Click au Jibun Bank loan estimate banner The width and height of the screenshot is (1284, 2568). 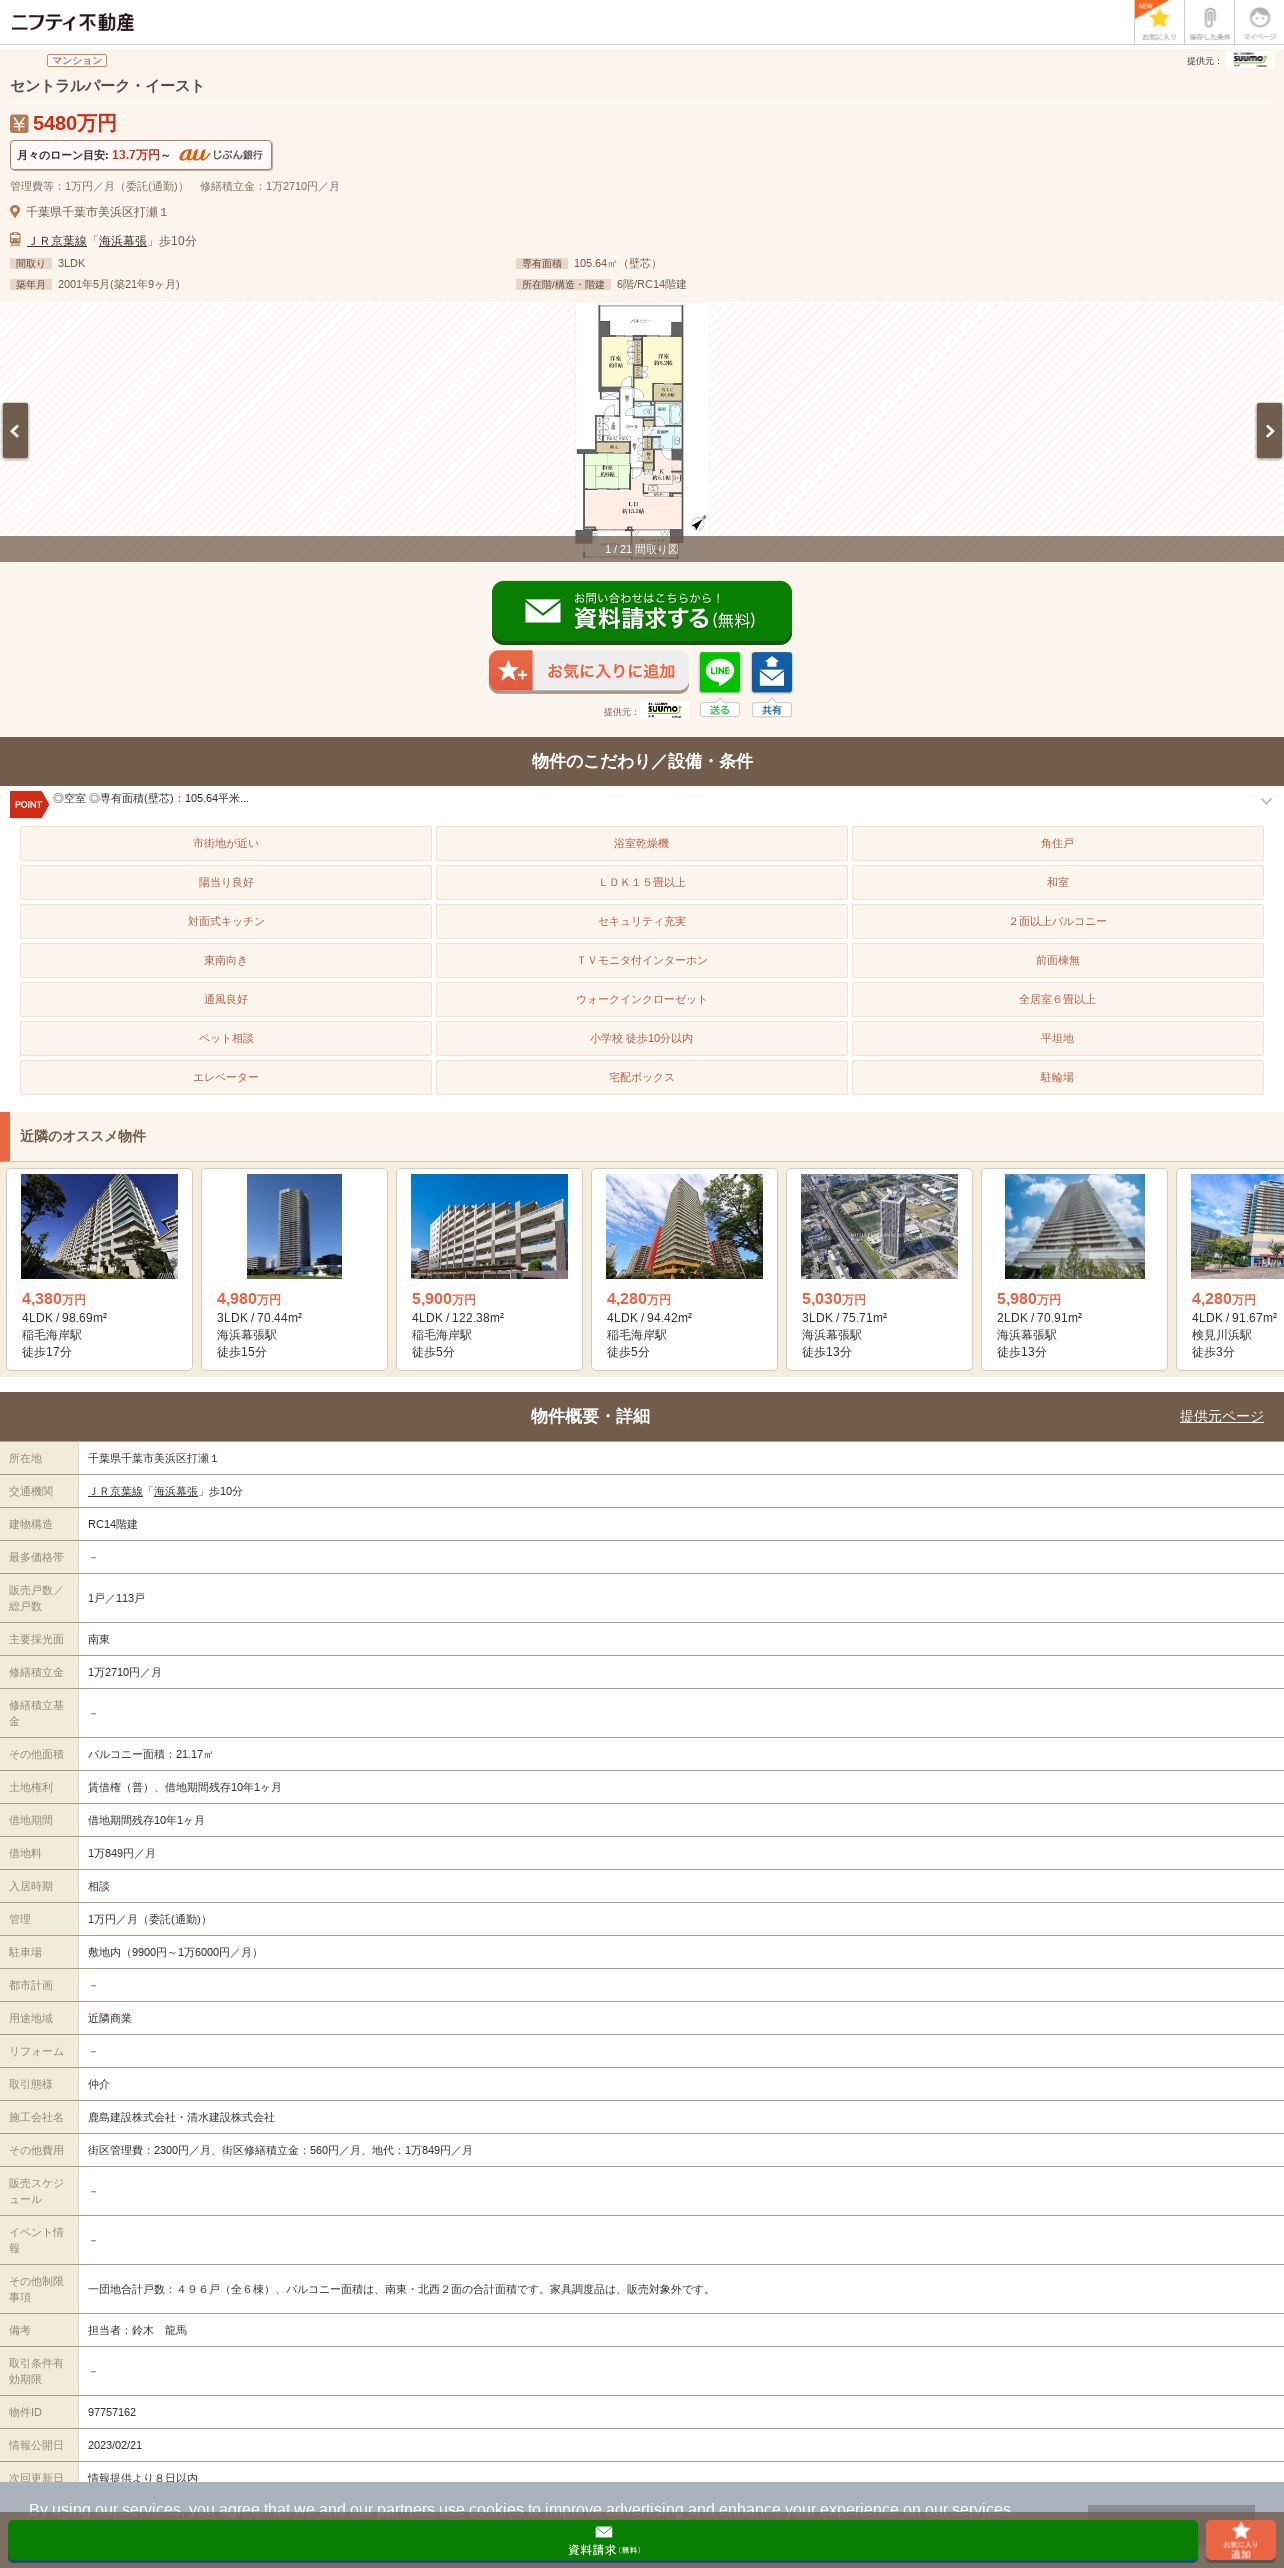141,155
